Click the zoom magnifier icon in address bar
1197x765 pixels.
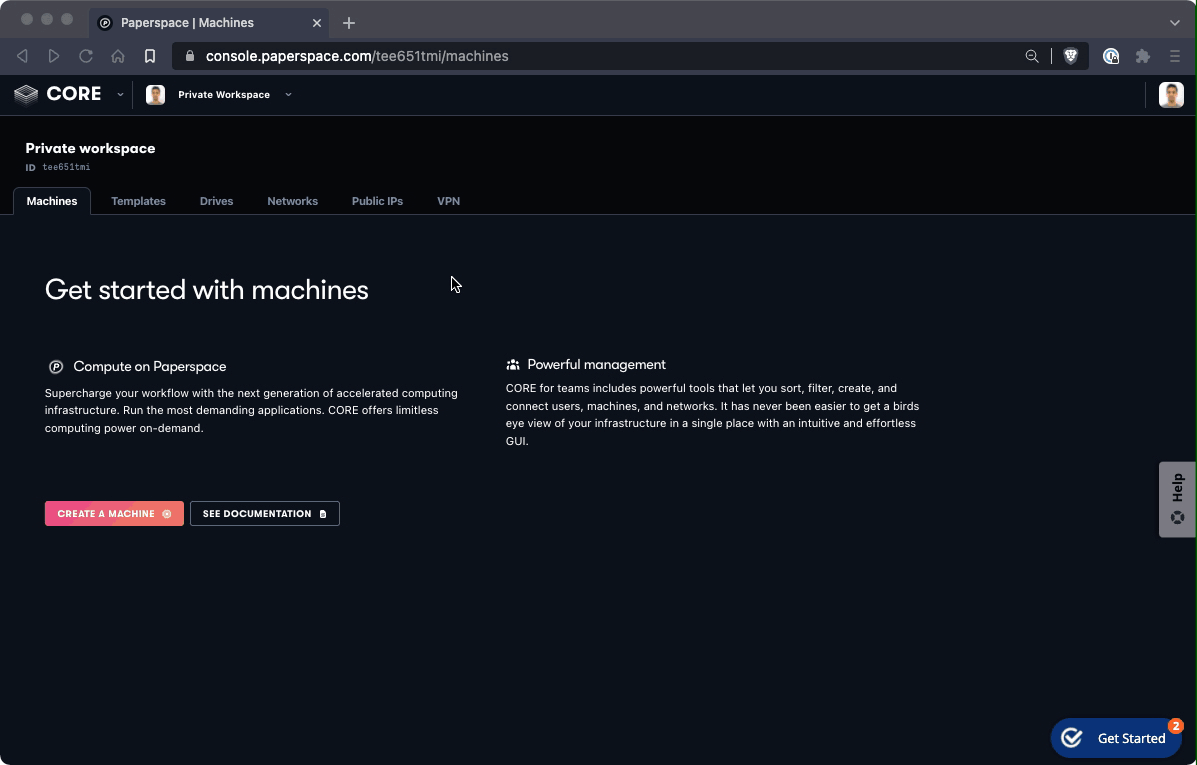[1032, 56]
